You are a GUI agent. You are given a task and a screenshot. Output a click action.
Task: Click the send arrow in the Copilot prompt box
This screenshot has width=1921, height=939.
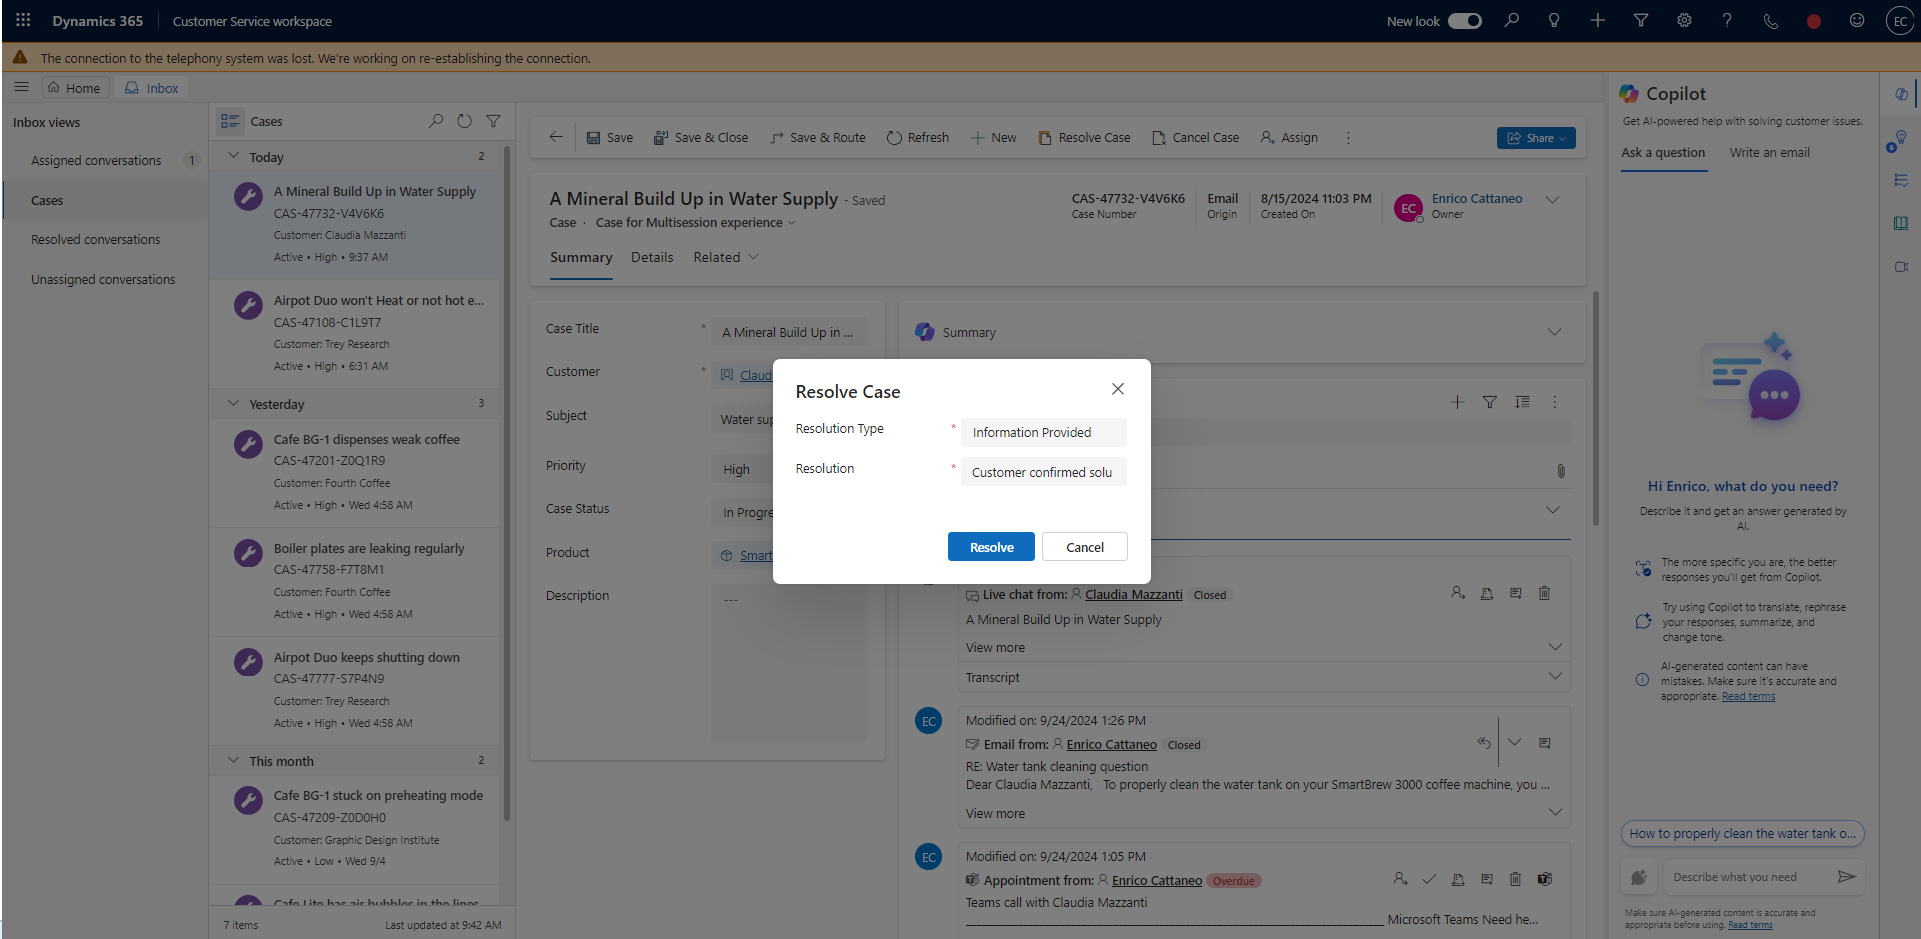(1848, 877)
